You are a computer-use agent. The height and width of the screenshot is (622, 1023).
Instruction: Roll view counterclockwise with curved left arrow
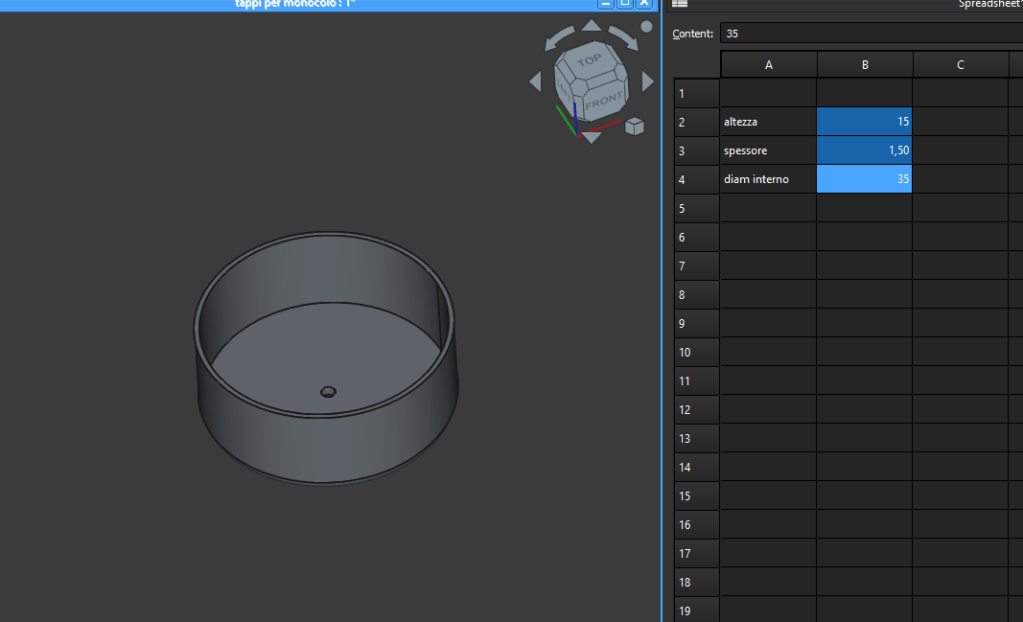(560, 38)
